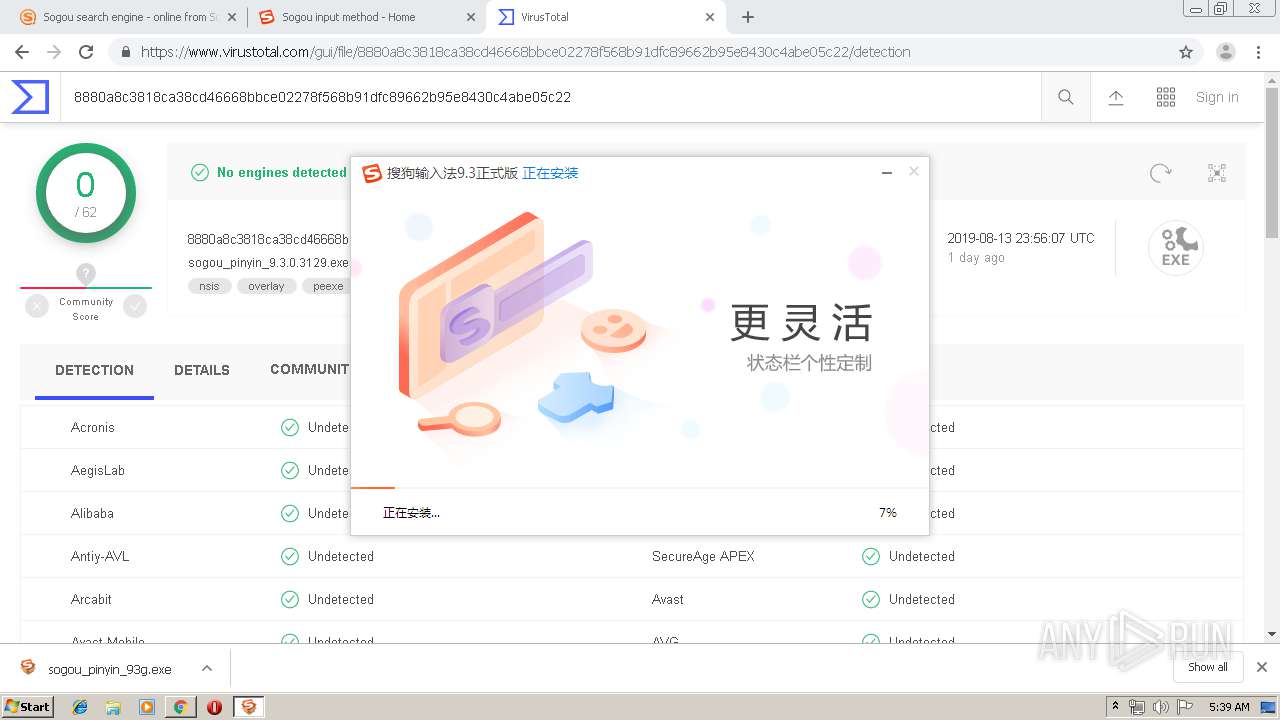The width and height of the screenshot is (1280, 720).
Task: Open the upload file icon
Action: pos(1116,97)
